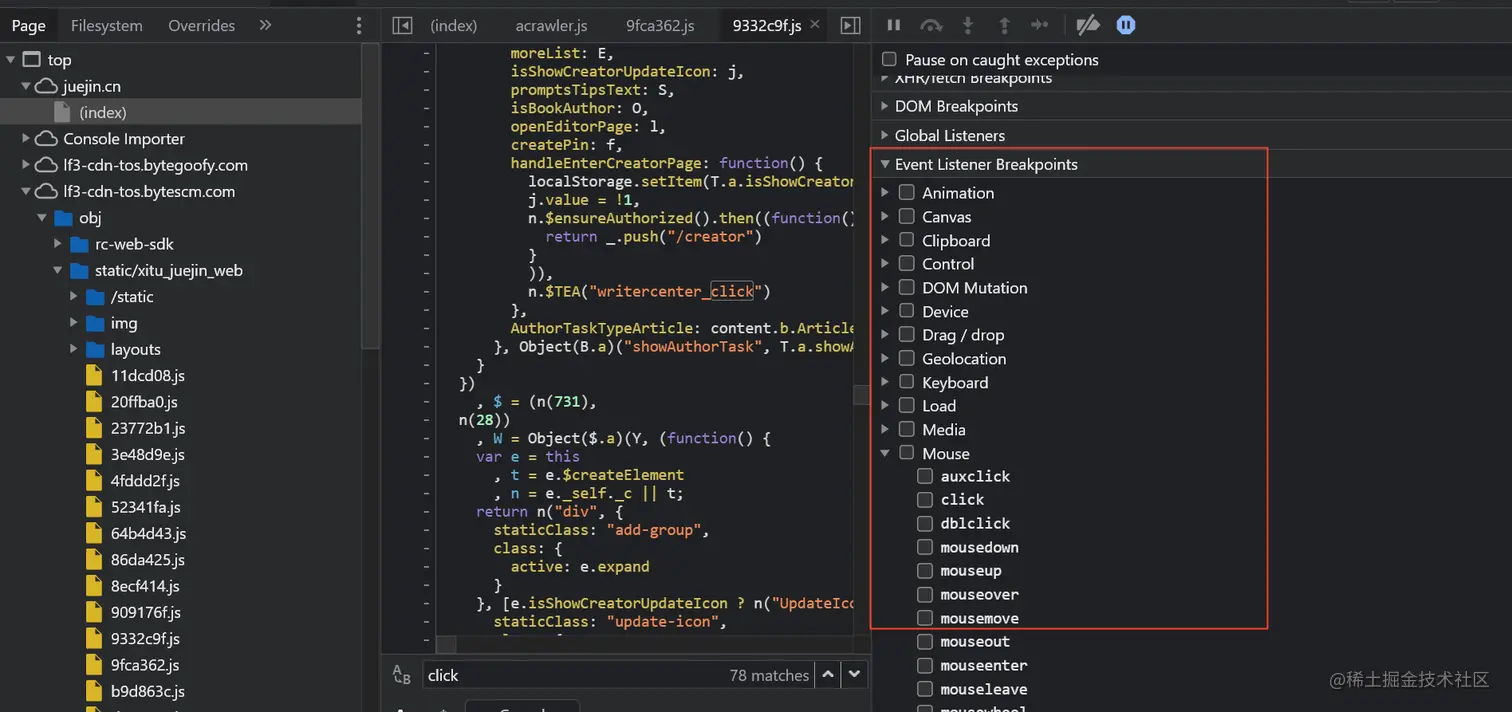Toggle the debugger sidebar icon
This screenshot has height=712, width=1512.
pyautogui.click(x=850, y=26)
